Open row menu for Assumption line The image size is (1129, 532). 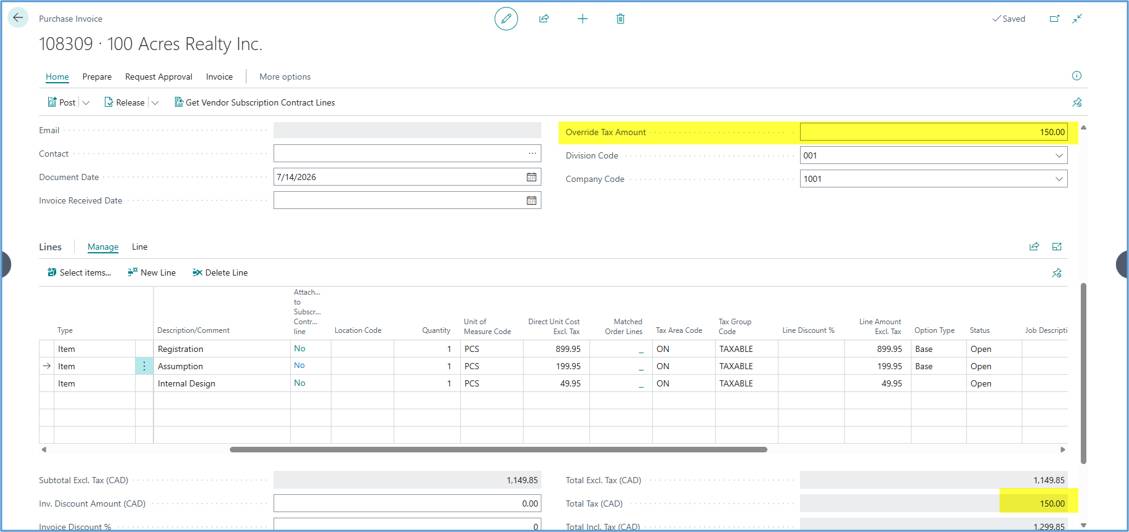pos(144,366)
